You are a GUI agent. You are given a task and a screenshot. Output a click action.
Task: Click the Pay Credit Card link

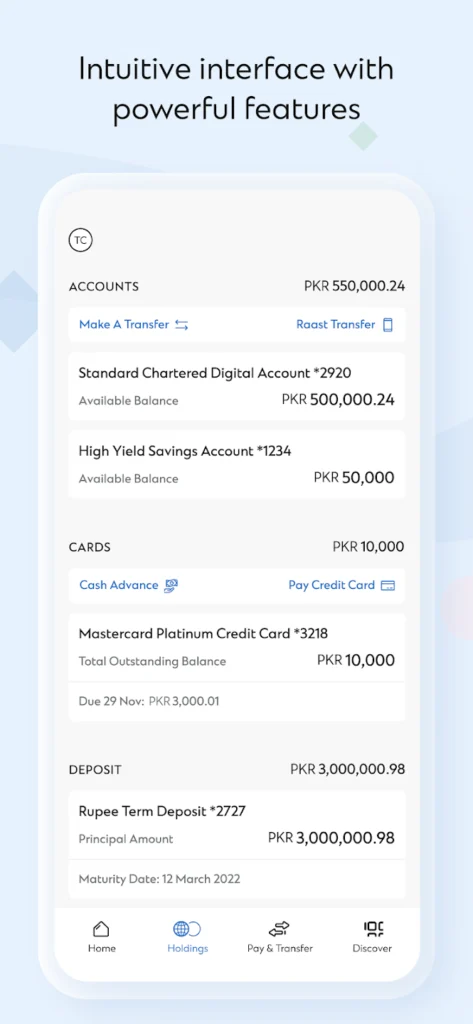click(x=332, y=585)
